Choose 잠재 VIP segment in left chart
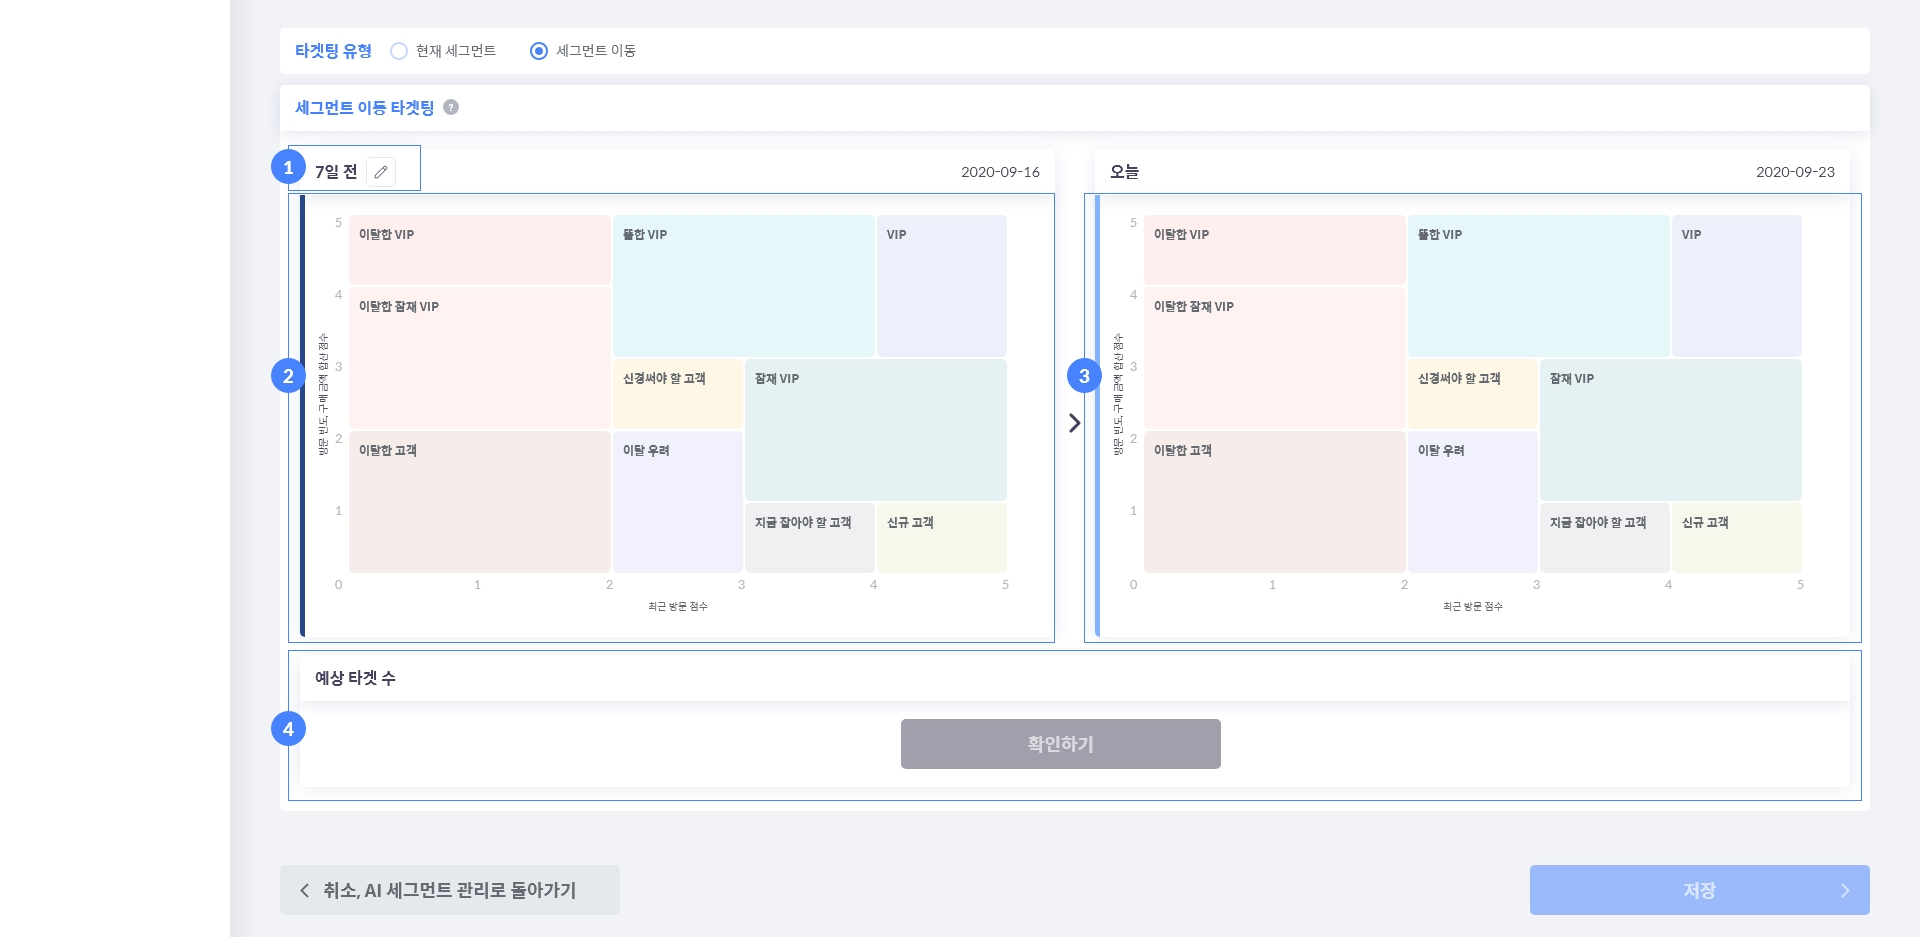This screenshot has height=937, width=1920. pyautogui.click(x=875, y=430)
